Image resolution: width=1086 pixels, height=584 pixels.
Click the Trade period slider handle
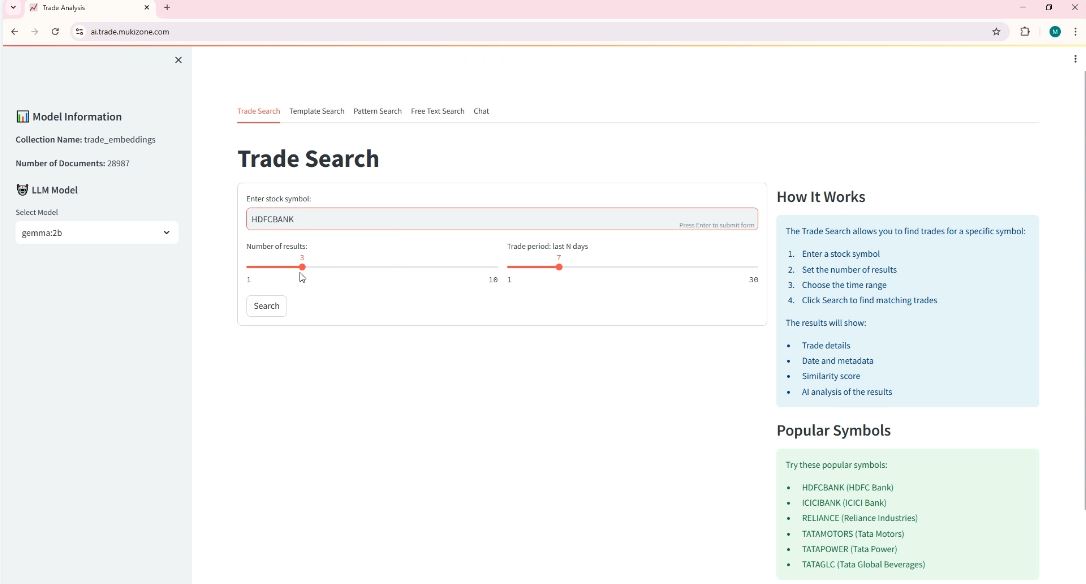[x=559, y=267]
